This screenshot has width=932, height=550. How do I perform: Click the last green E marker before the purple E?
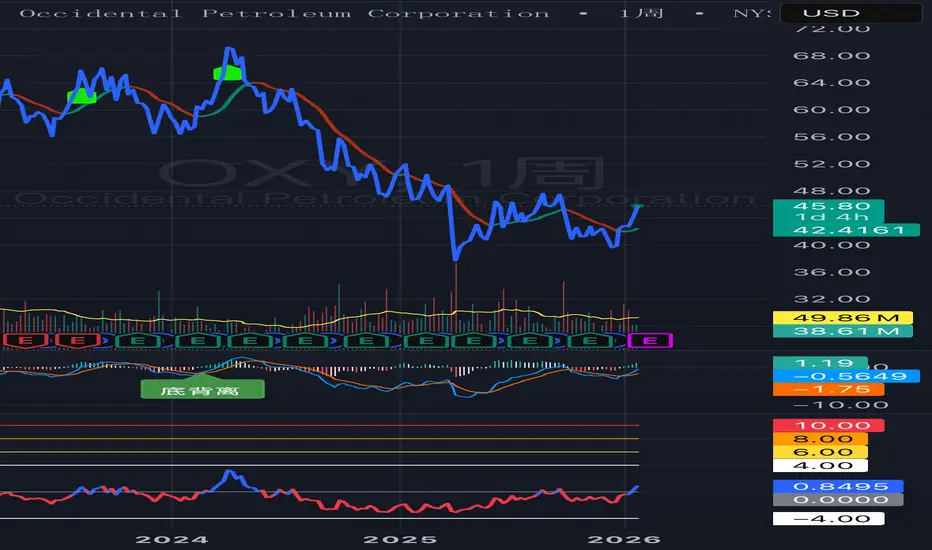coord(590,341)
